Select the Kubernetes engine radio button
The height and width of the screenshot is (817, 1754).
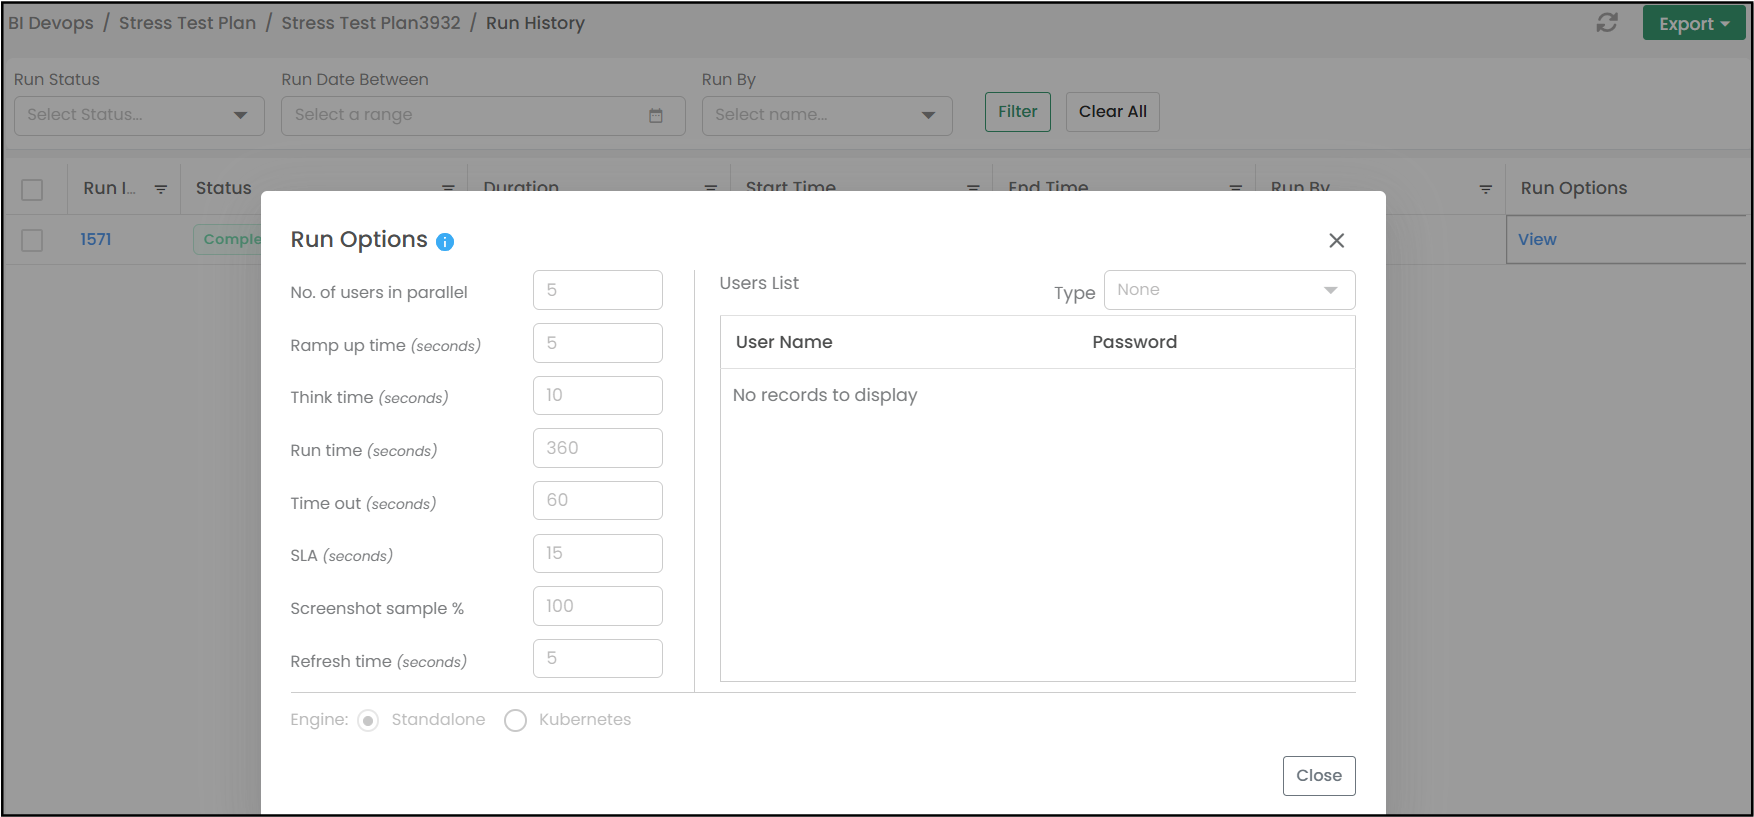(515, 721)
